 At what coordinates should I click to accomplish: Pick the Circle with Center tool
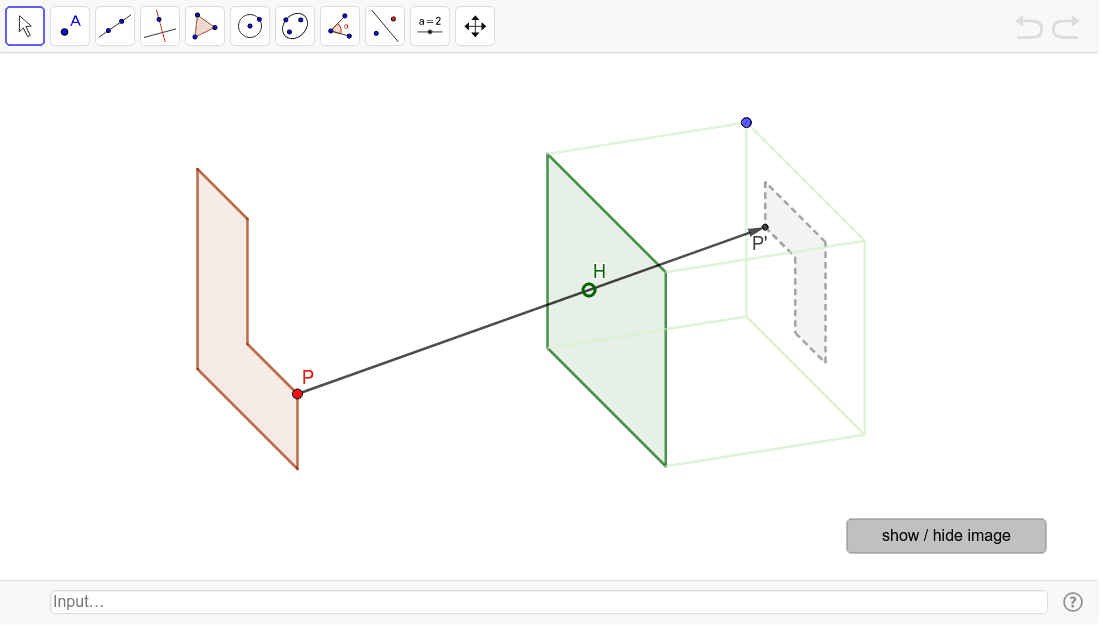[249, 25]
